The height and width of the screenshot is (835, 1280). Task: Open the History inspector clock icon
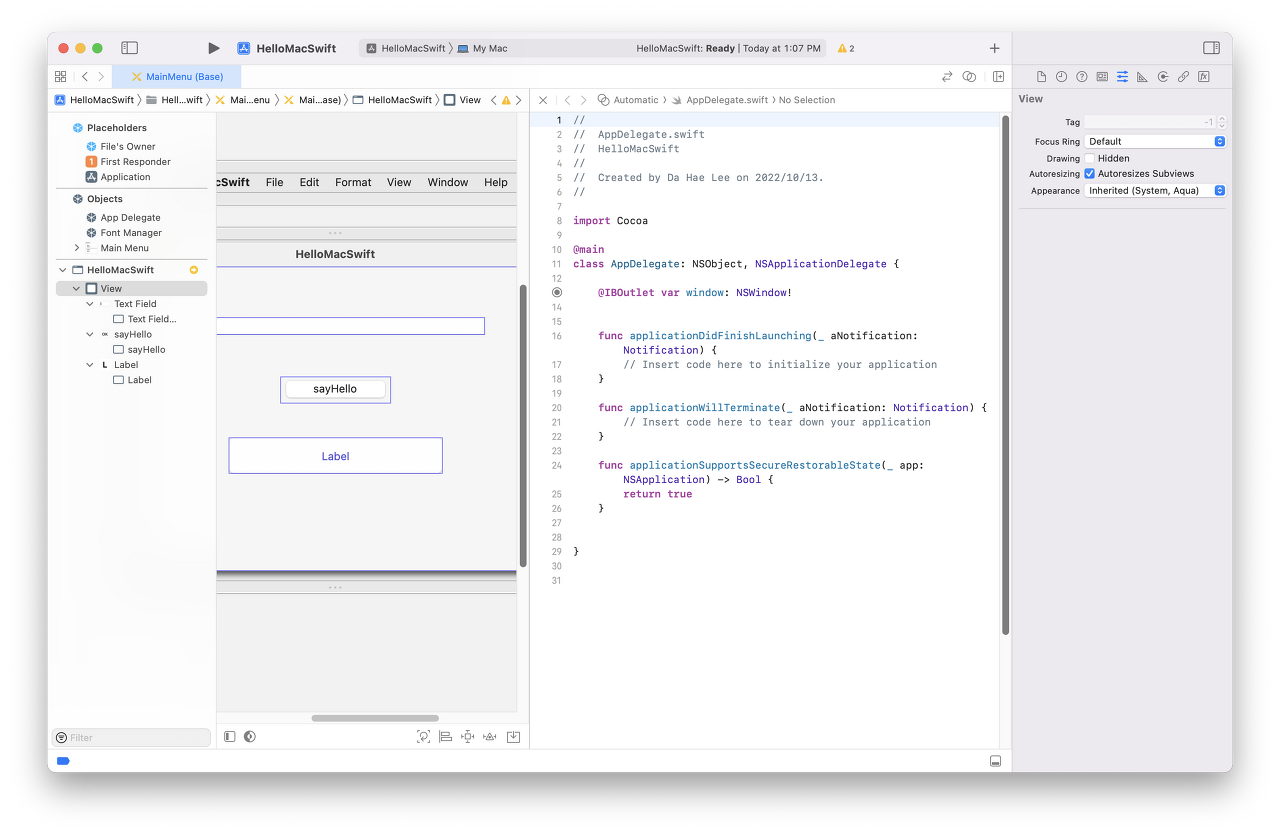(x=1061, y=76)
